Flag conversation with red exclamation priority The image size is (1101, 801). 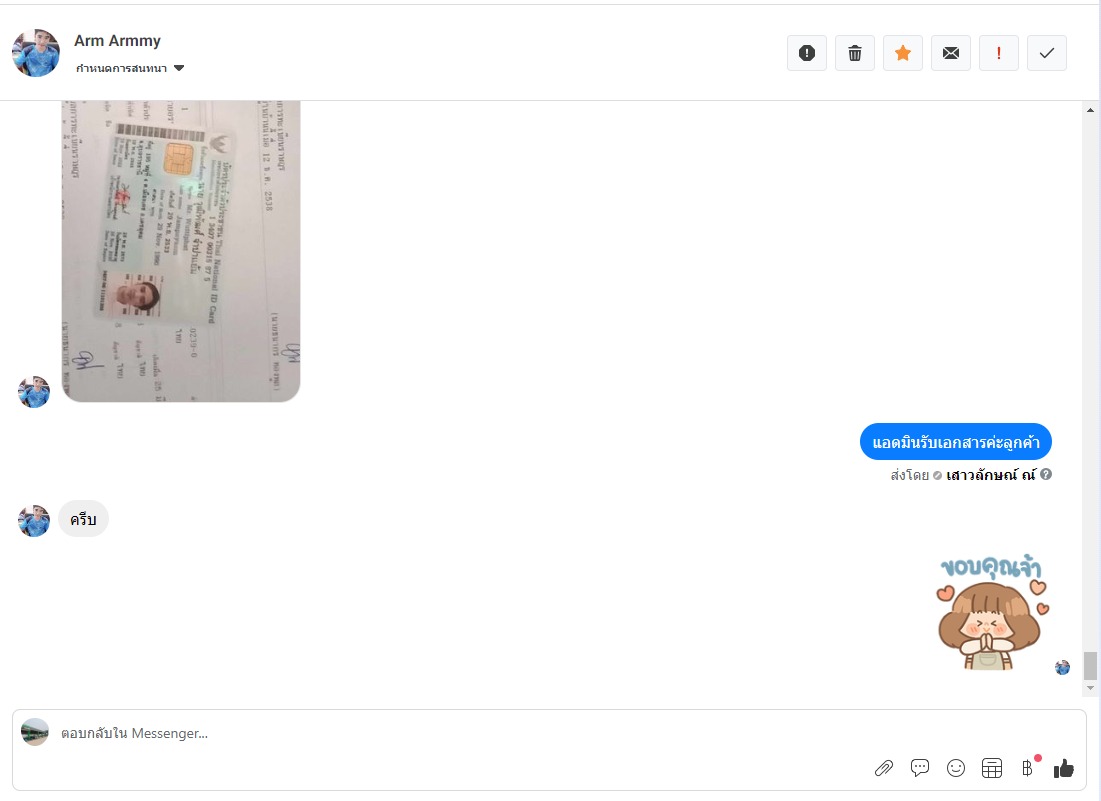coord(998,53)
